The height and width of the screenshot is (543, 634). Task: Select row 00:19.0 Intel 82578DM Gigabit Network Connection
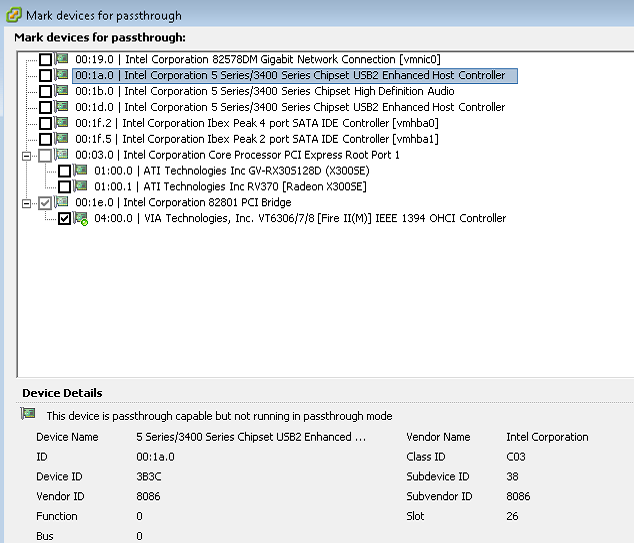[258, 59]
